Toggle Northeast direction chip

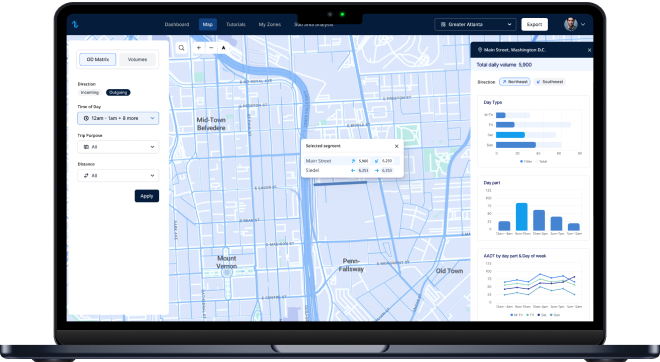(x=515, y=82)
